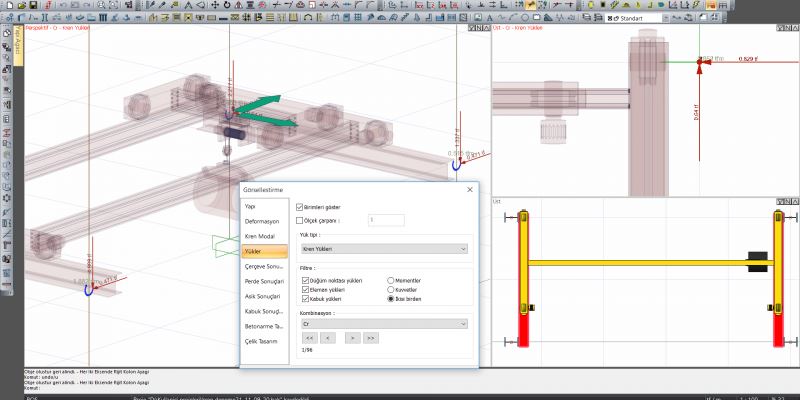Select the 'Momentler' radio button
This screenshot has width=800, height=400.
pyautogui.click(x=392, y=281)
